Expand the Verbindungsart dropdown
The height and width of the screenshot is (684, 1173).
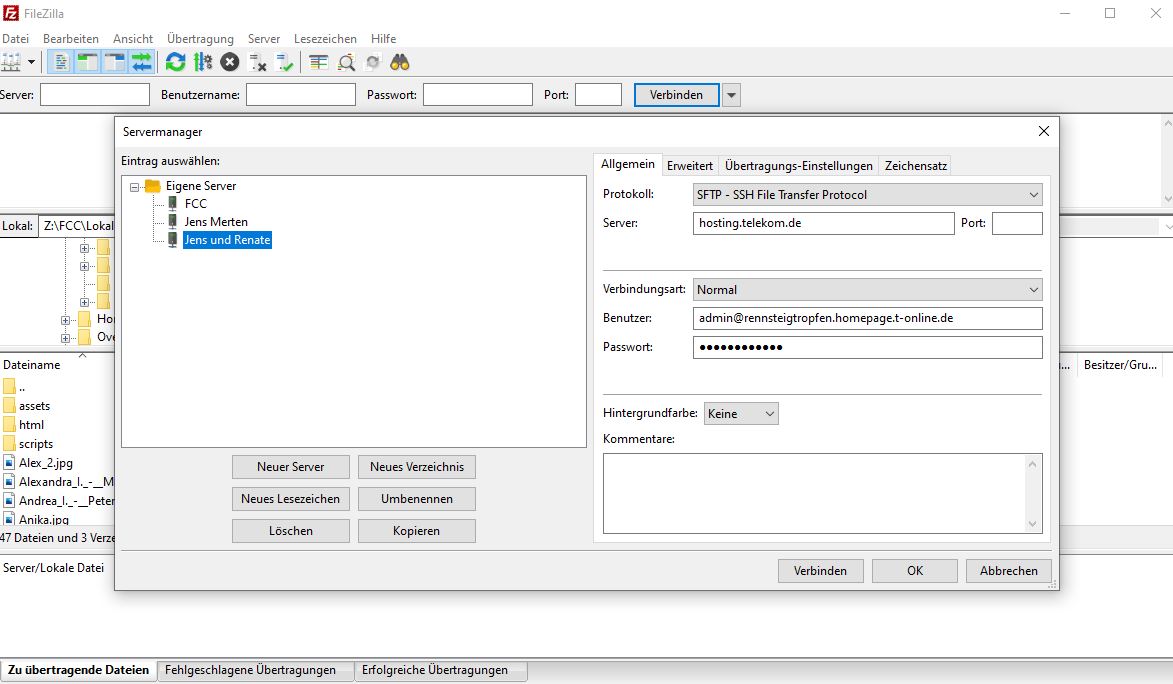pyautogui.click(x=867, y=290)
